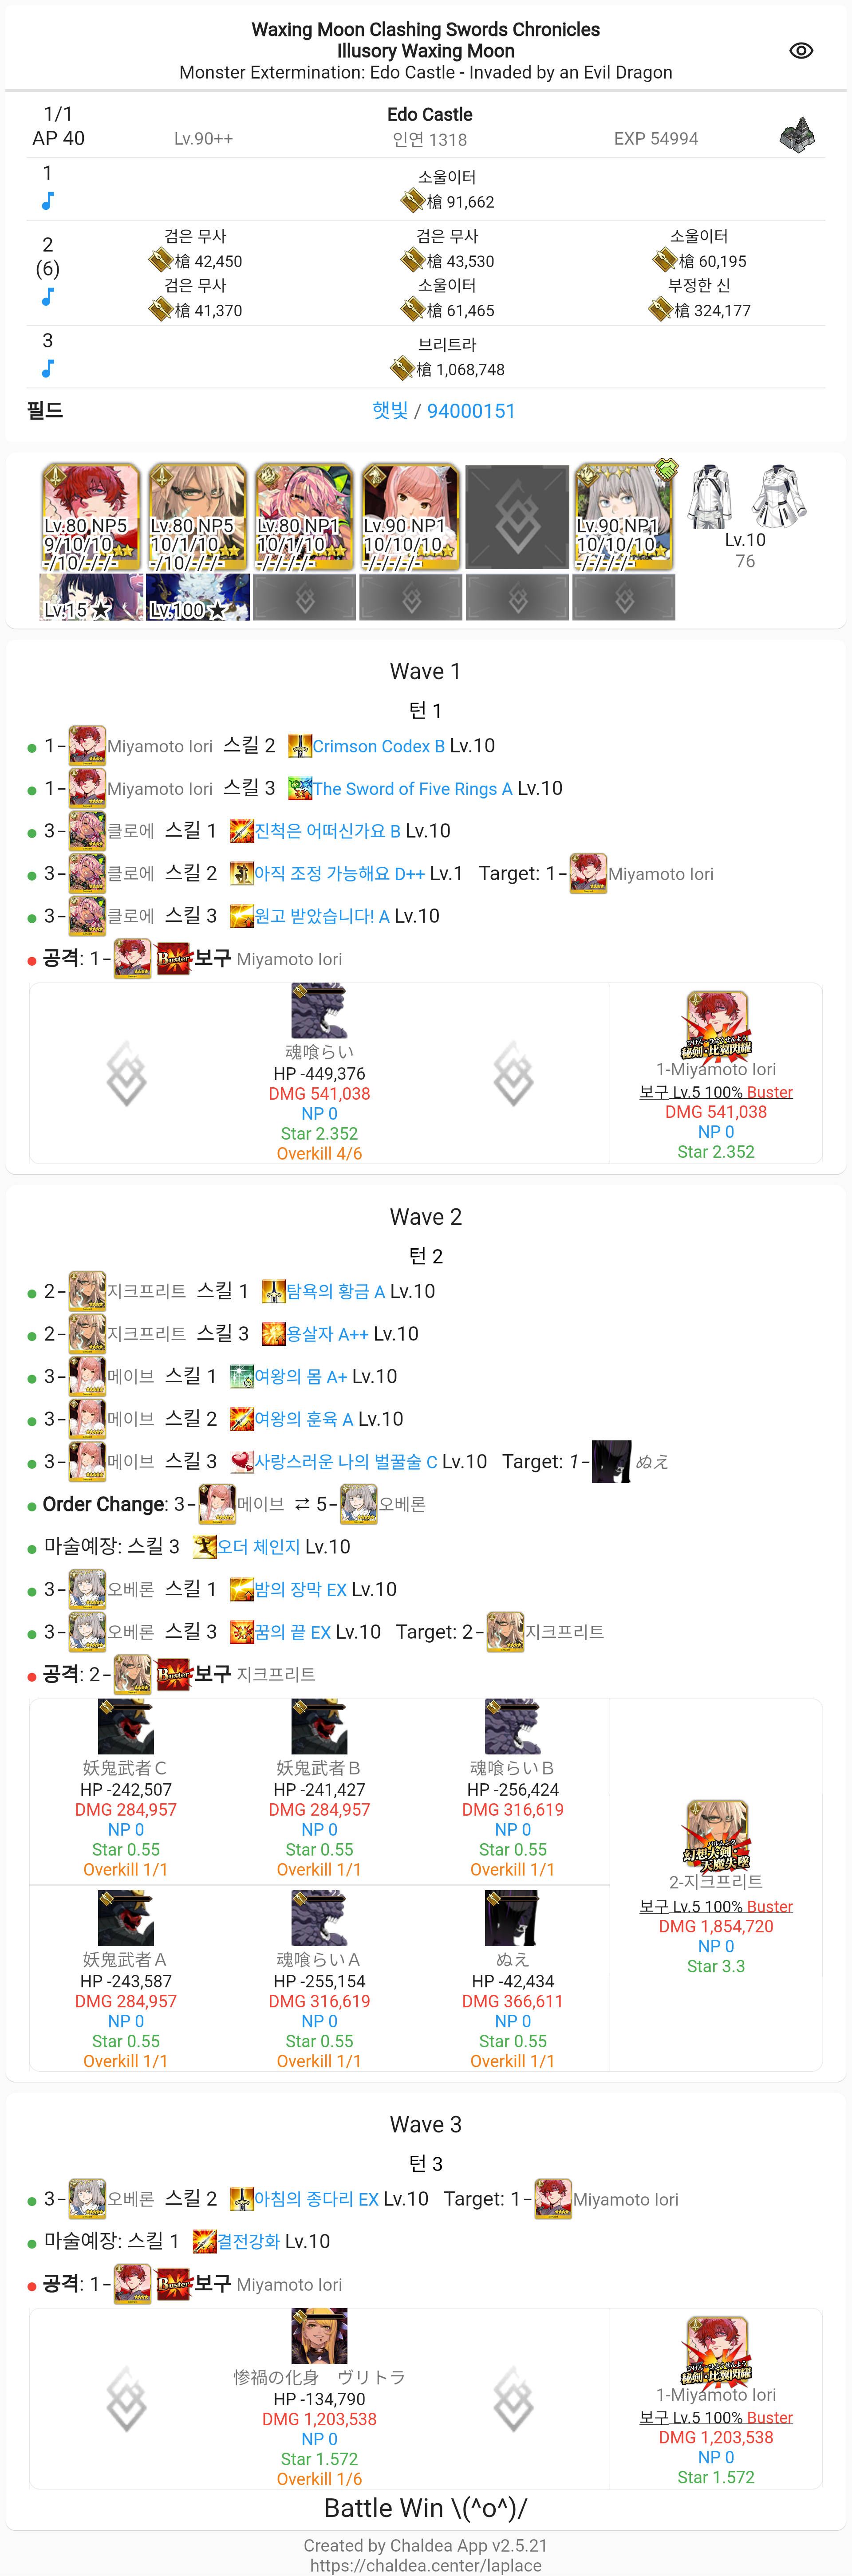Click the ぬえ enemy icon in damage results
This screenshot has width=852, height=2576.
[x=512, y=1917]
